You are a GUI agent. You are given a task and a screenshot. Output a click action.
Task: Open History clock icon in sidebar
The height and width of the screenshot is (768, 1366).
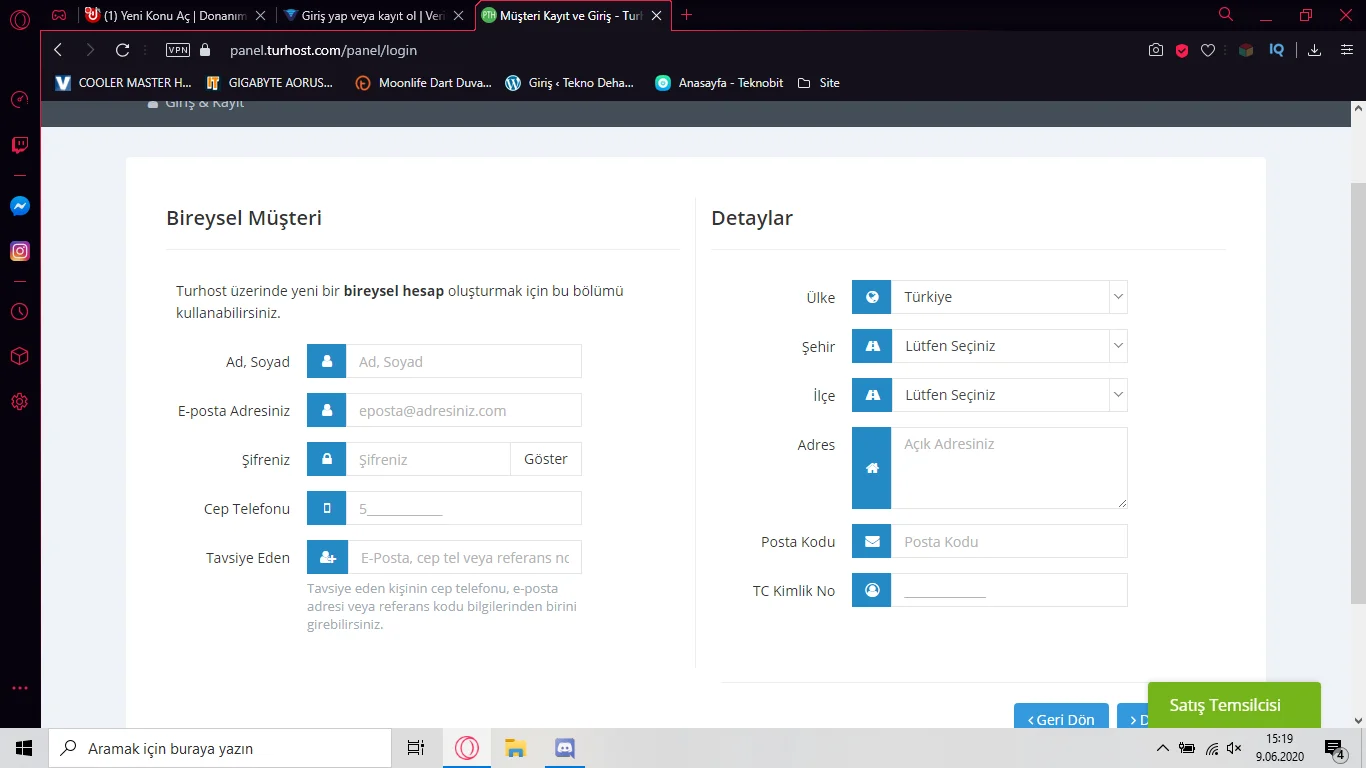20,311
